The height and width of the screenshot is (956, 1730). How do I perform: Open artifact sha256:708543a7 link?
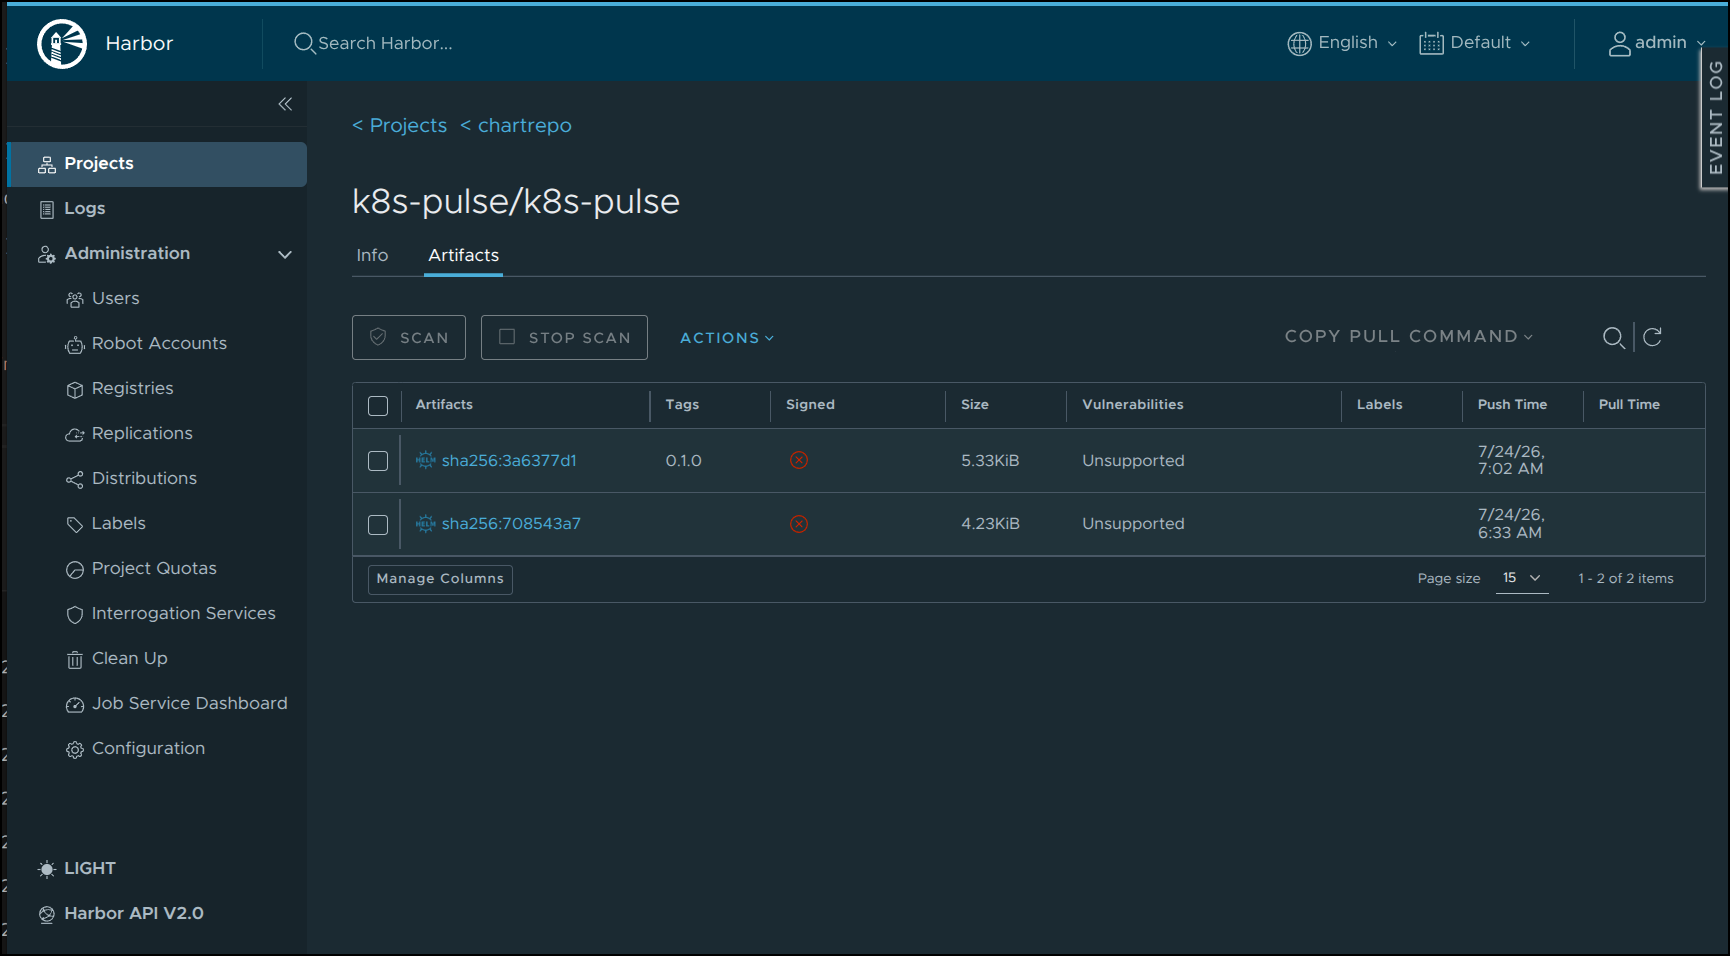511,524
